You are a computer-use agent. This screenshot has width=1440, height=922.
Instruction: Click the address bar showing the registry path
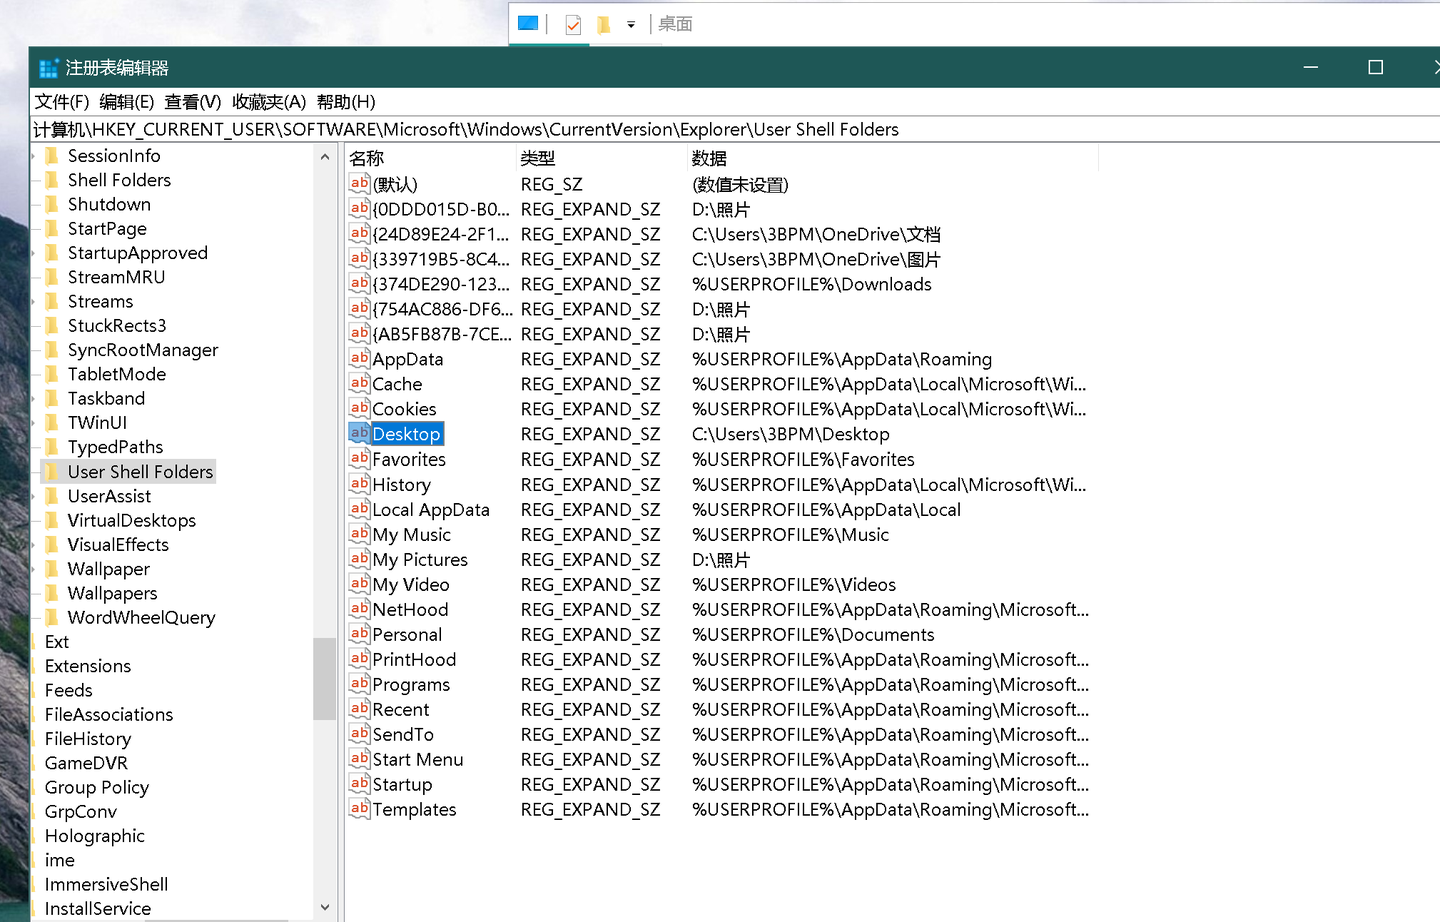pos(470,129)
